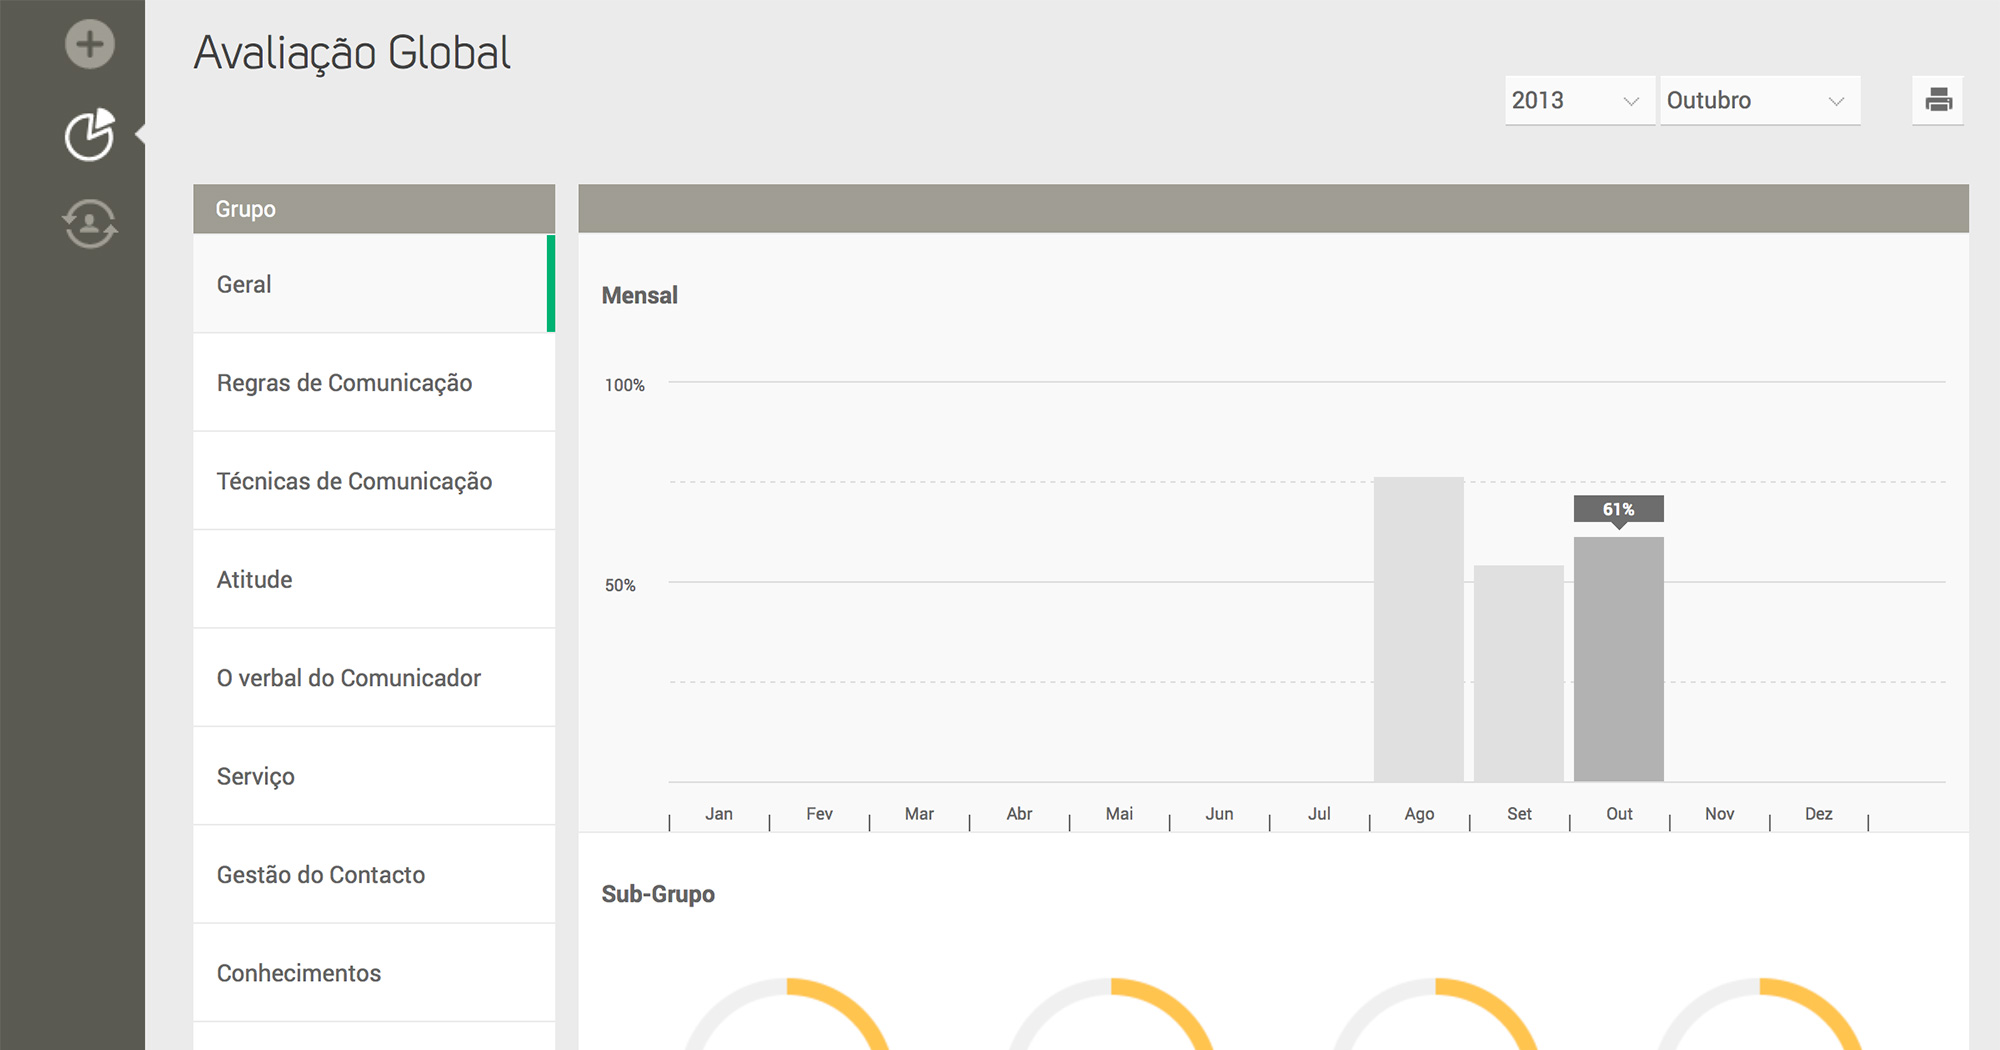Click the Set bar in monthly chart
Screen dimensions: 2000x1050
tap(1519, 673)
